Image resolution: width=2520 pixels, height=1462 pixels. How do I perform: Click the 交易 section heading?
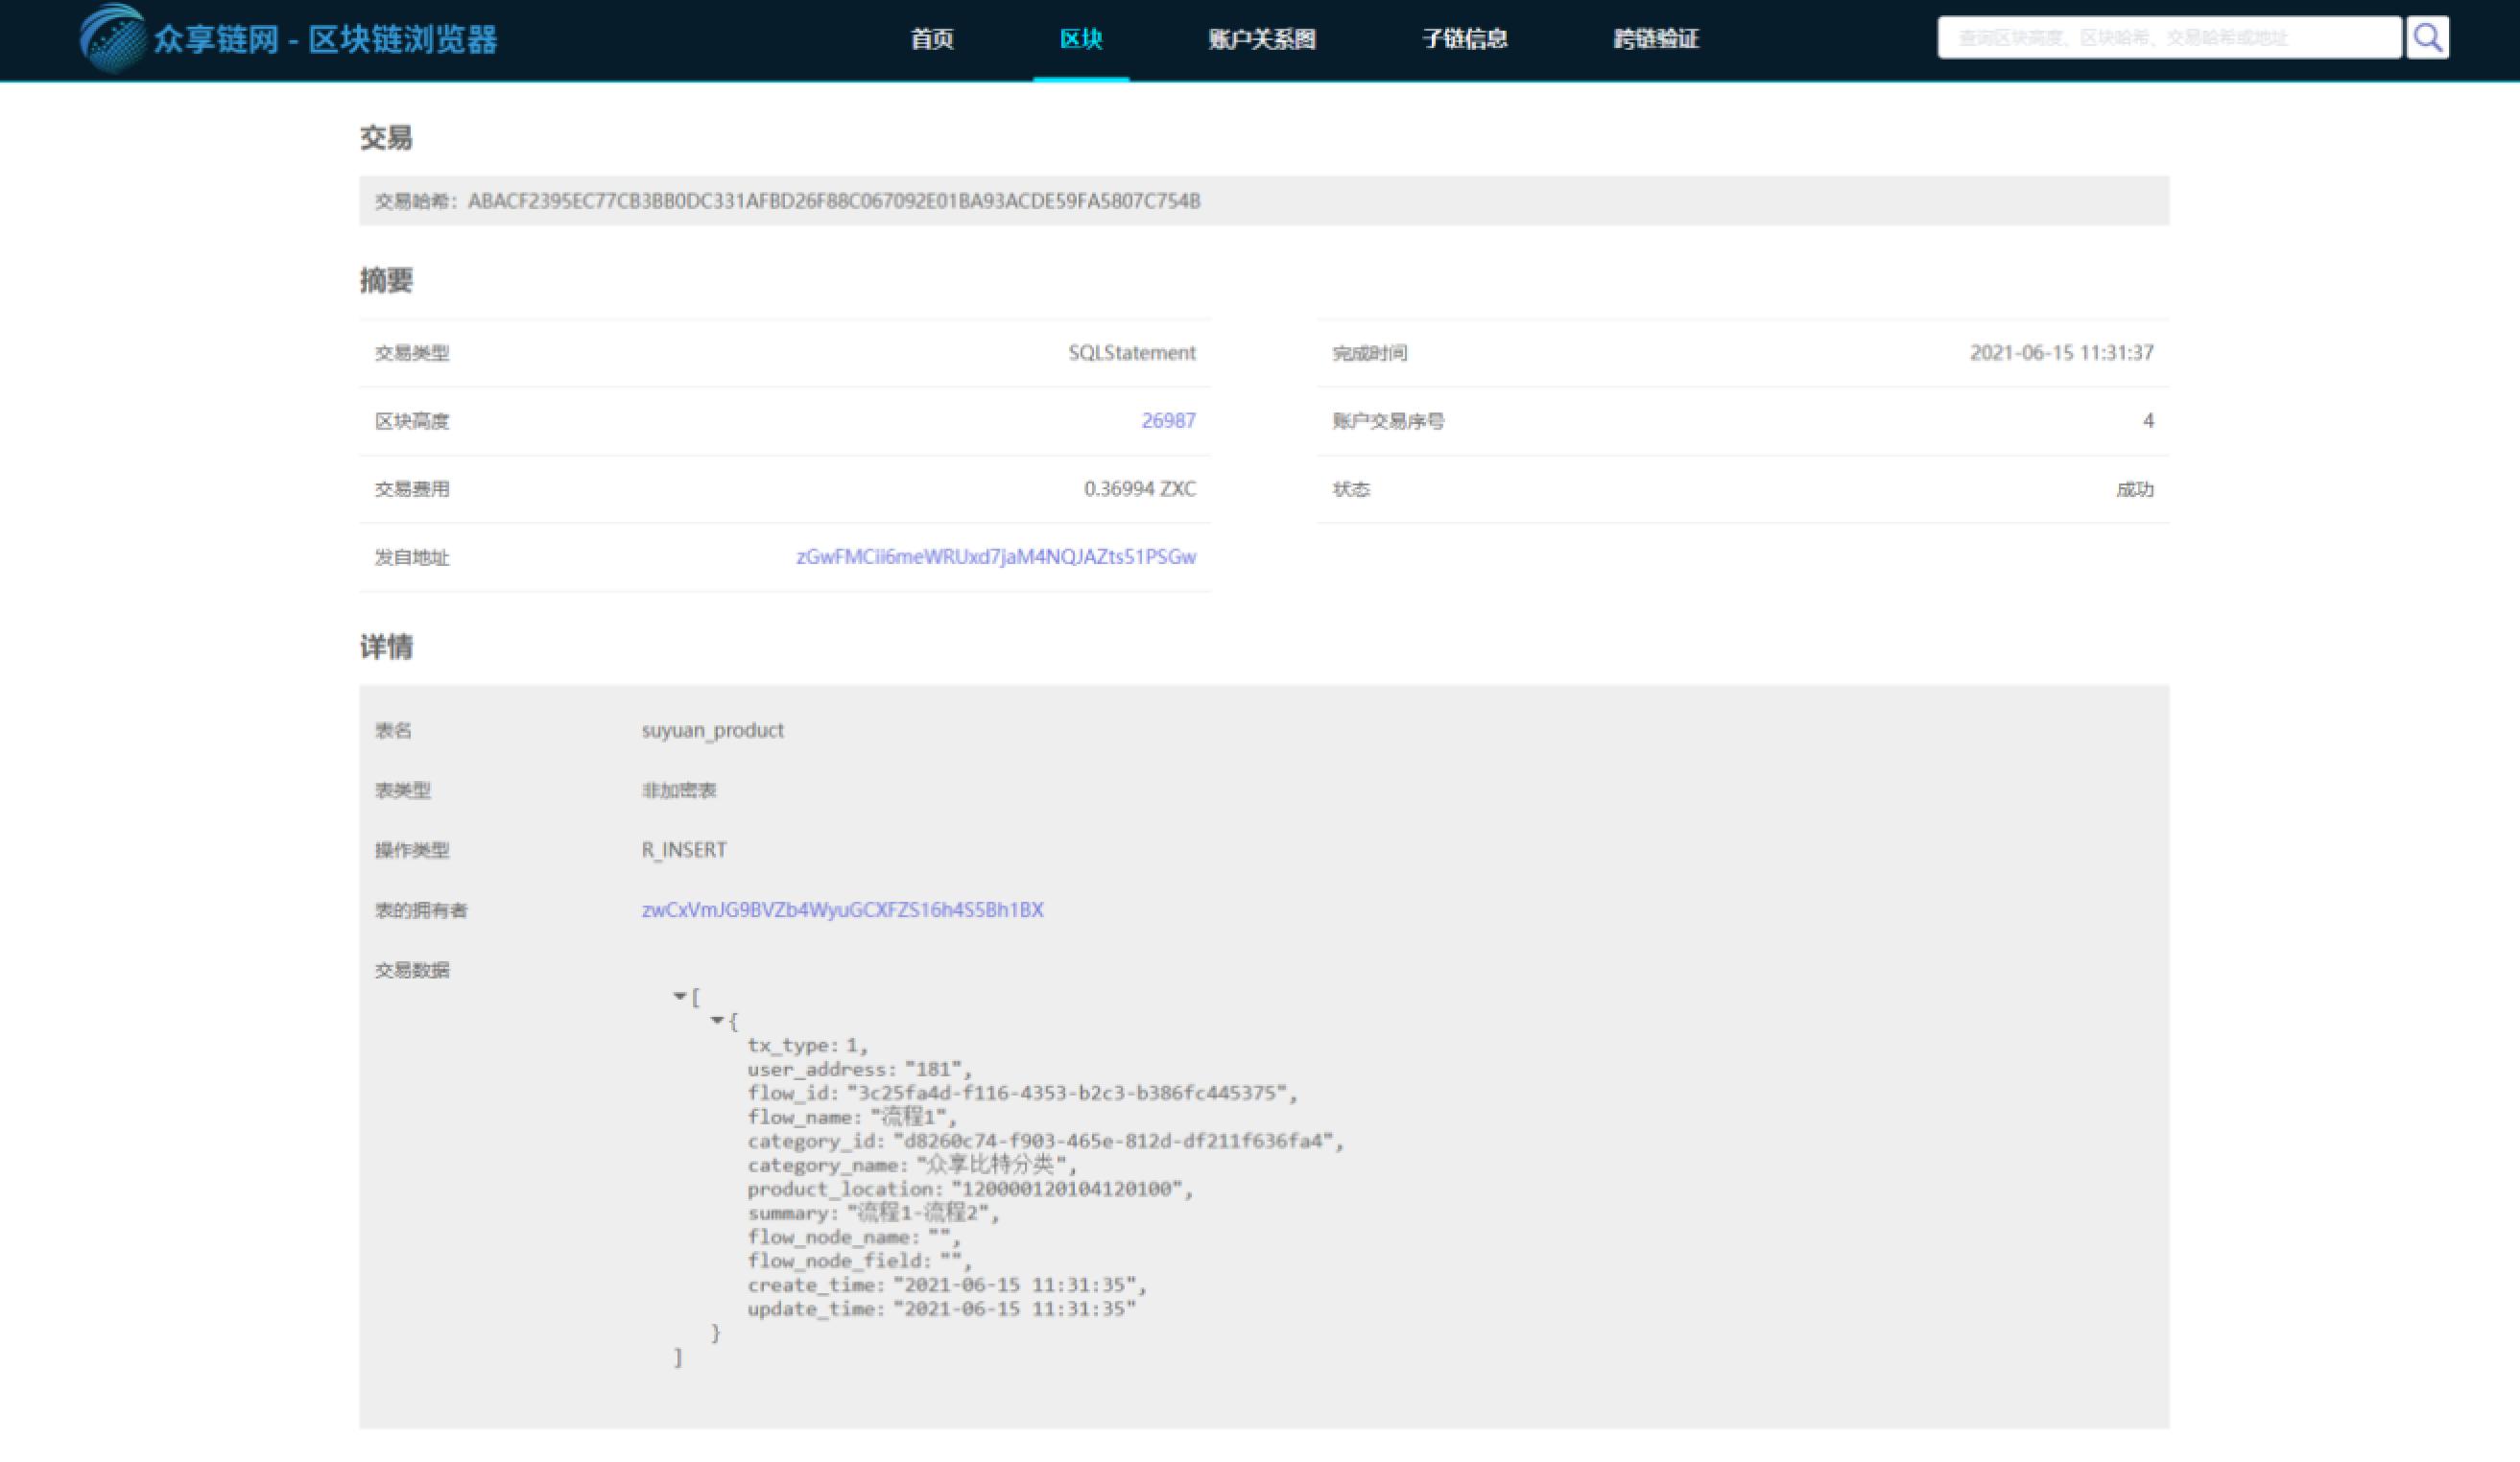click(x=386, y=138)
